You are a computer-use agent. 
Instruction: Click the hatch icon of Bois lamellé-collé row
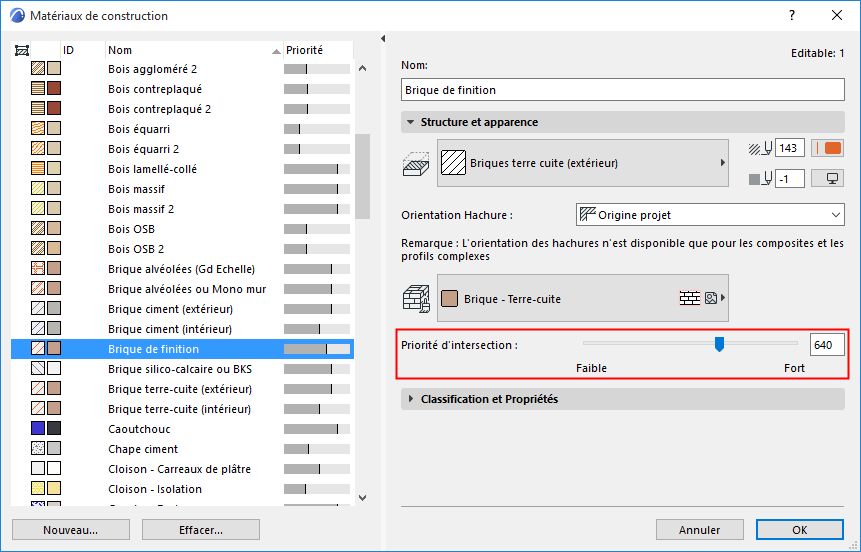point(38,169)
